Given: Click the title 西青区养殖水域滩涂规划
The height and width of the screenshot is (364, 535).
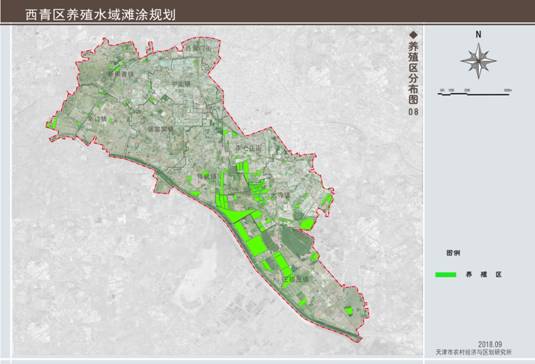Looking at the screenshot, I should pyautogui.click(x=100, y=15).
